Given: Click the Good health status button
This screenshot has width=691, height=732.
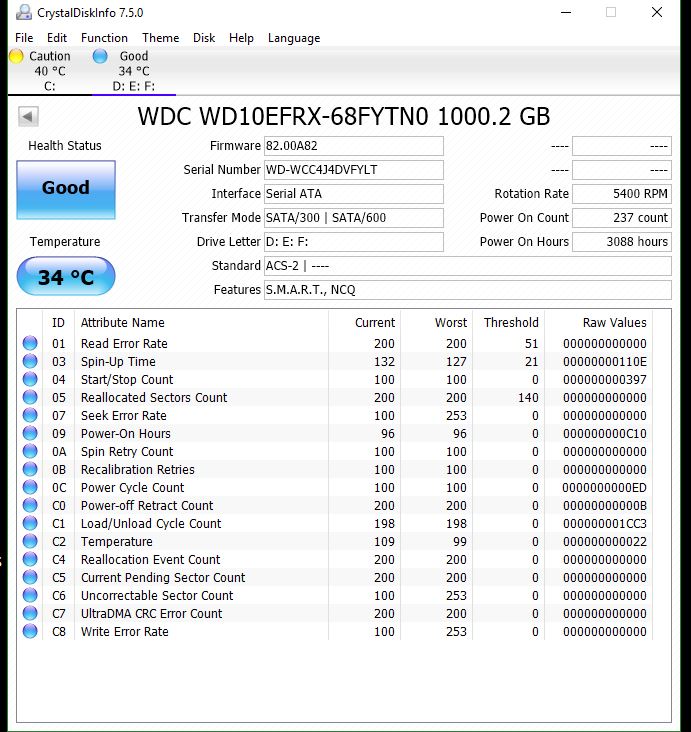Looking at the screenshot, I should 66,190.
